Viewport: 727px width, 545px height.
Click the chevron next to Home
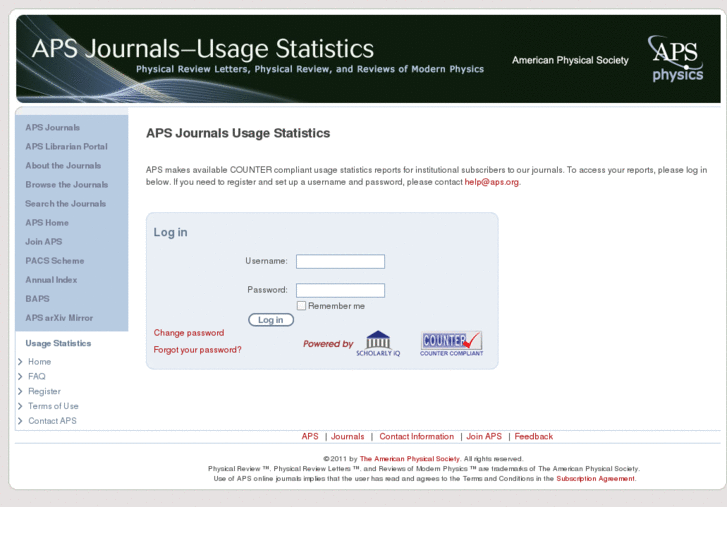[x=20, y=362]
